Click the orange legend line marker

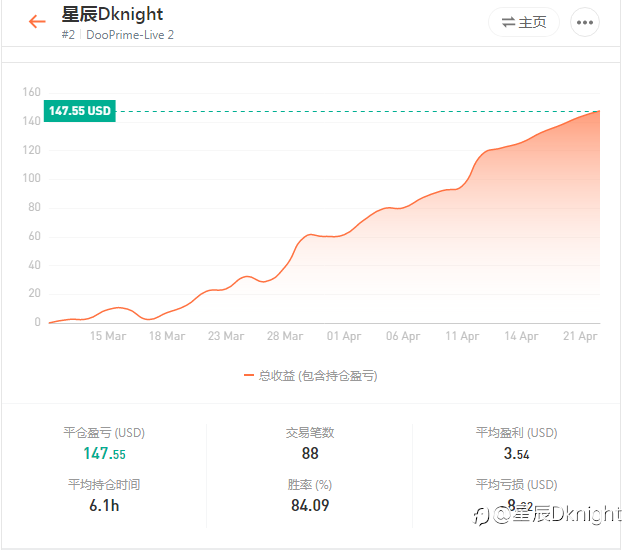pos(249,375)
